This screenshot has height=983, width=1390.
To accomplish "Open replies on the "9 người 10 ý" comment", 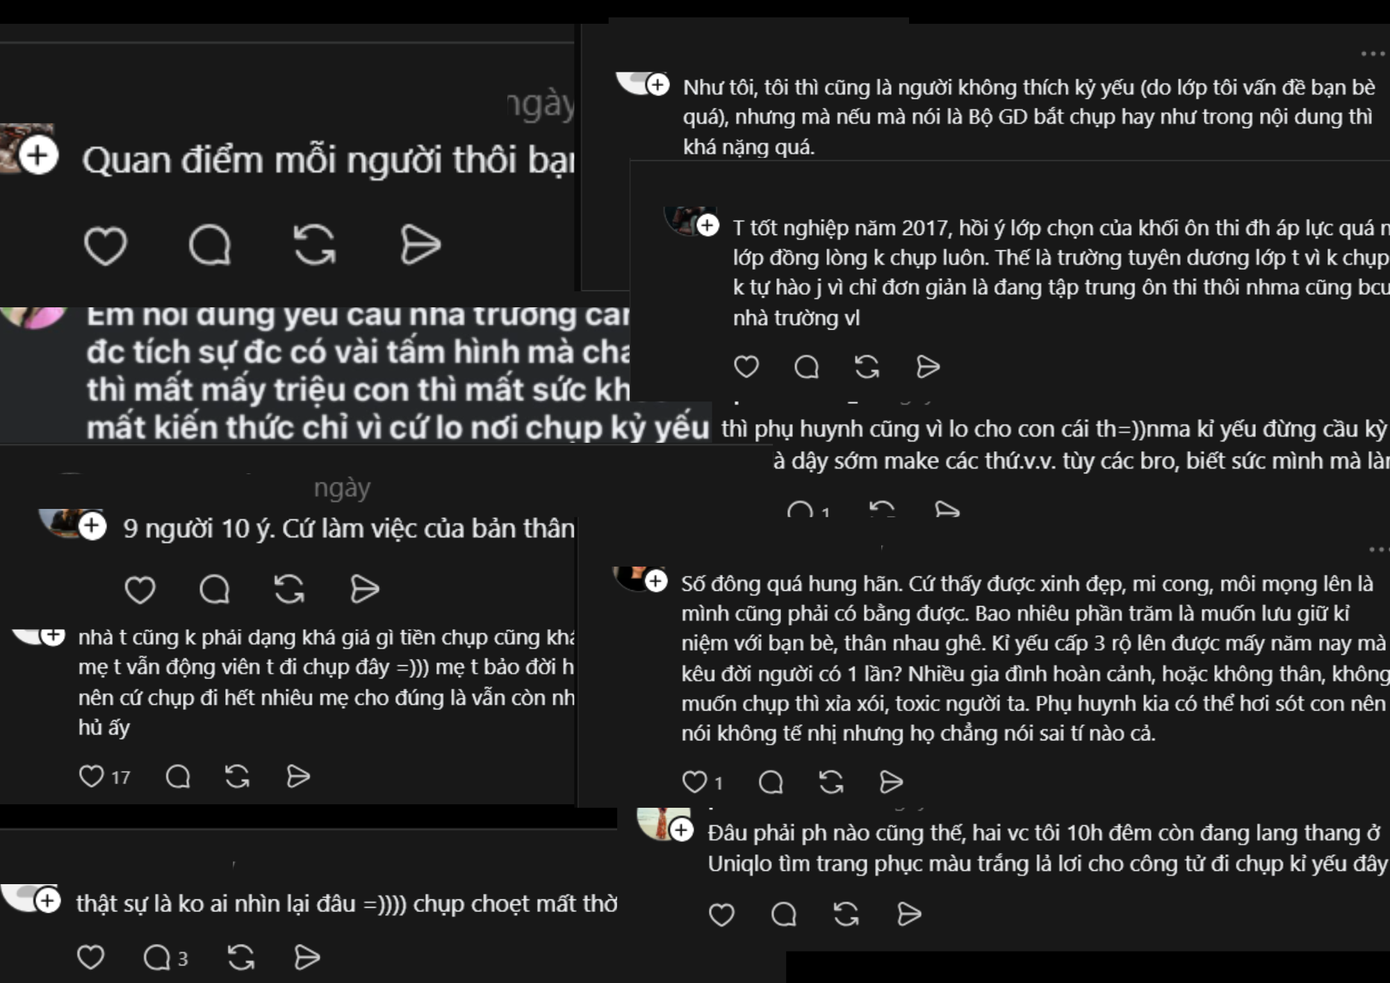I will [x=214, y=590].
